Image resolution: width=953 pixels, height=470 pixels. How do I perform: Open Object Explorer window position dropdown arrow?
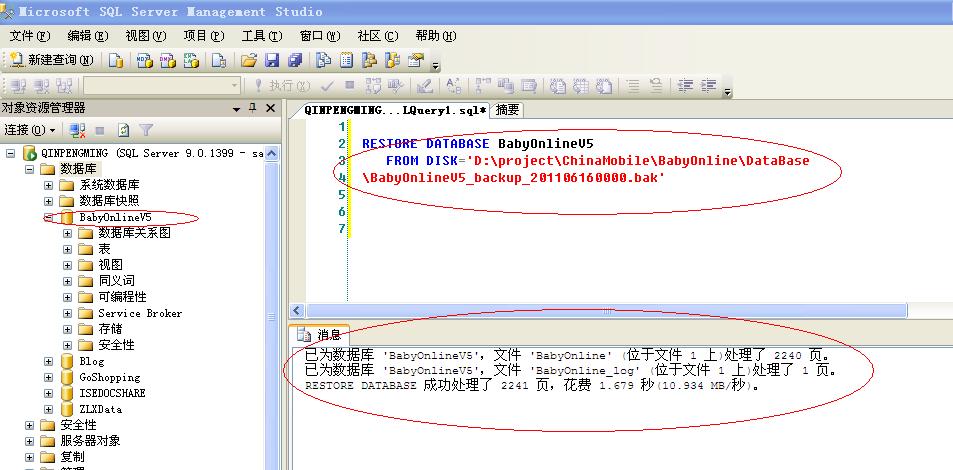pyautogui.click(x=236, y=109)
